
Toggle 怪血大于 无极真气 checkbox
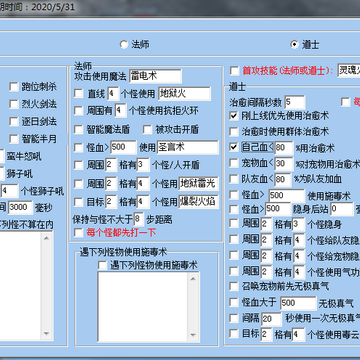click(234, 303)
